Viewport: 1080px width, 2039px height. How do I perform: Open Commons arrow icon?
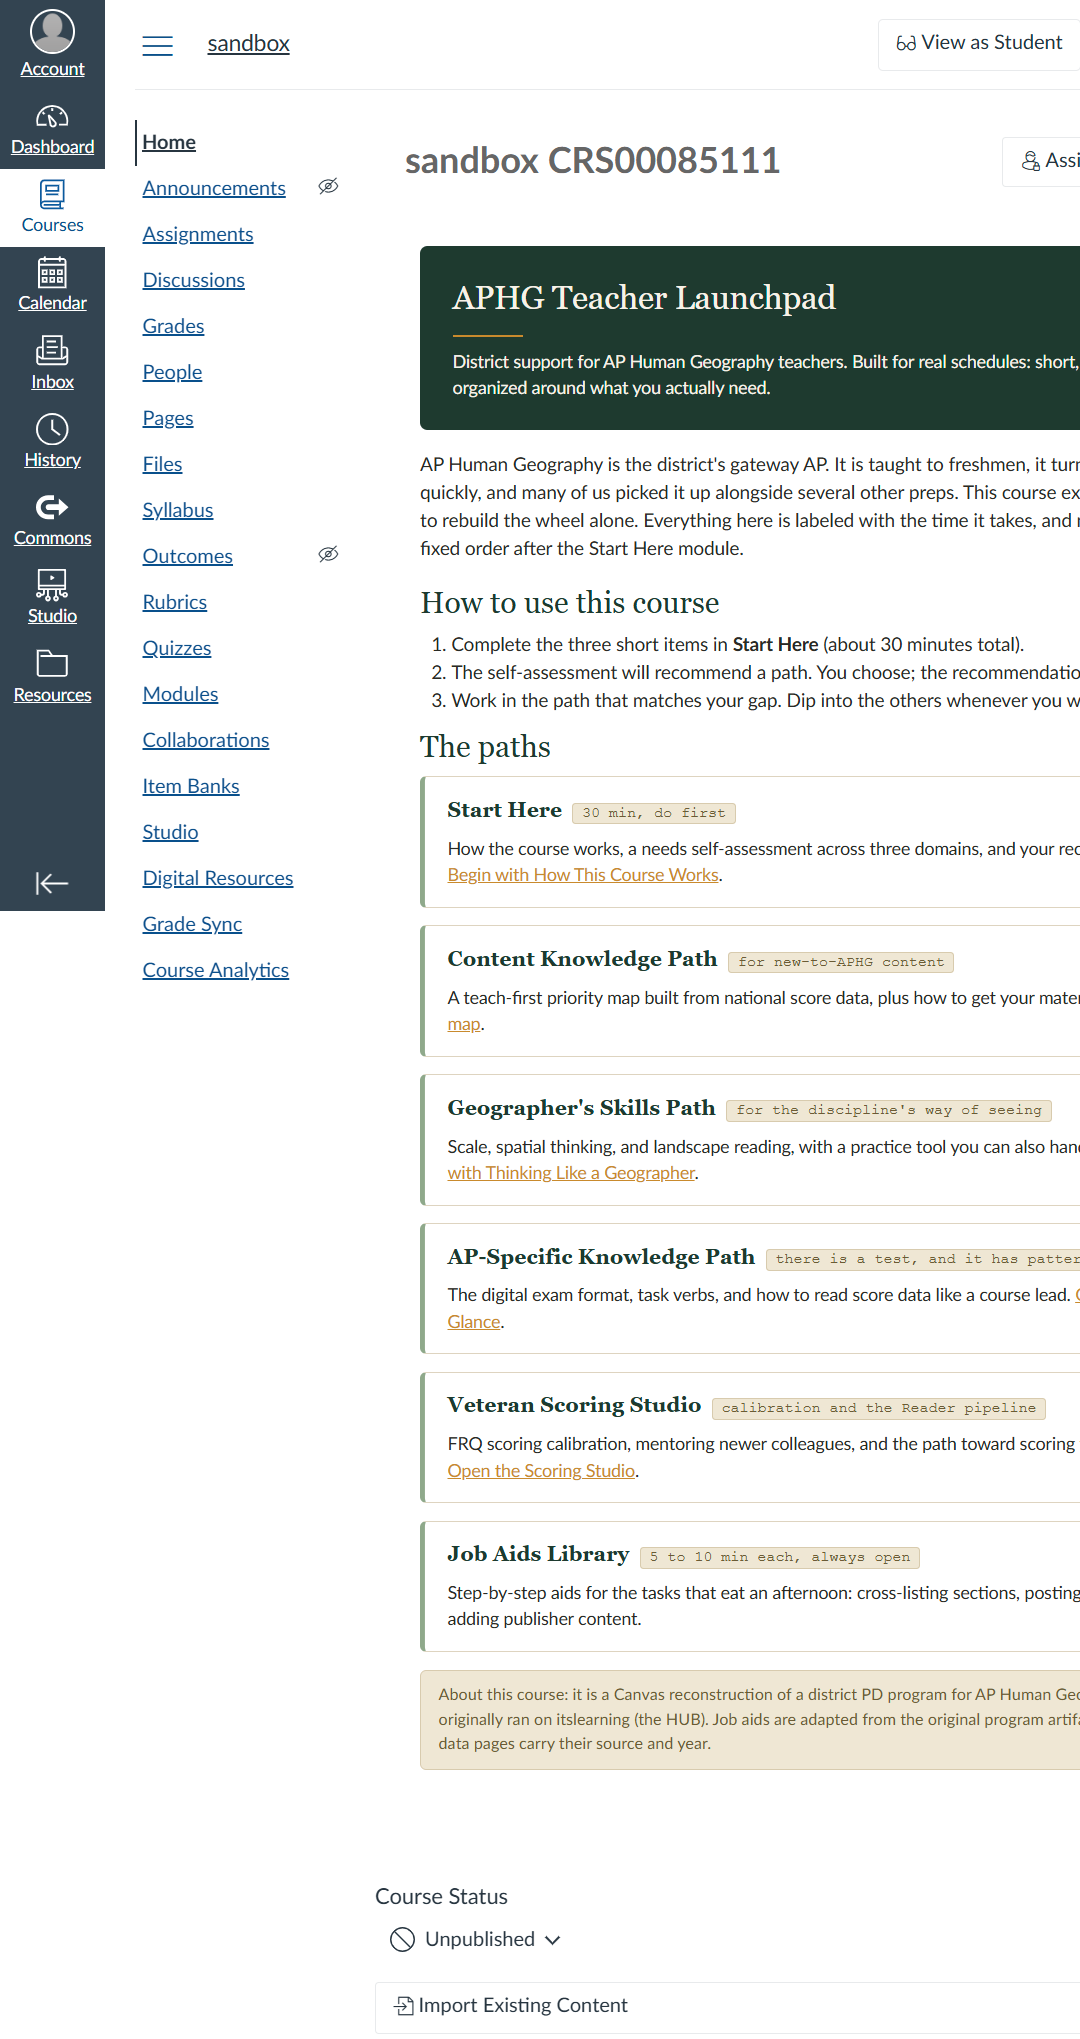(x=52, y=507)
